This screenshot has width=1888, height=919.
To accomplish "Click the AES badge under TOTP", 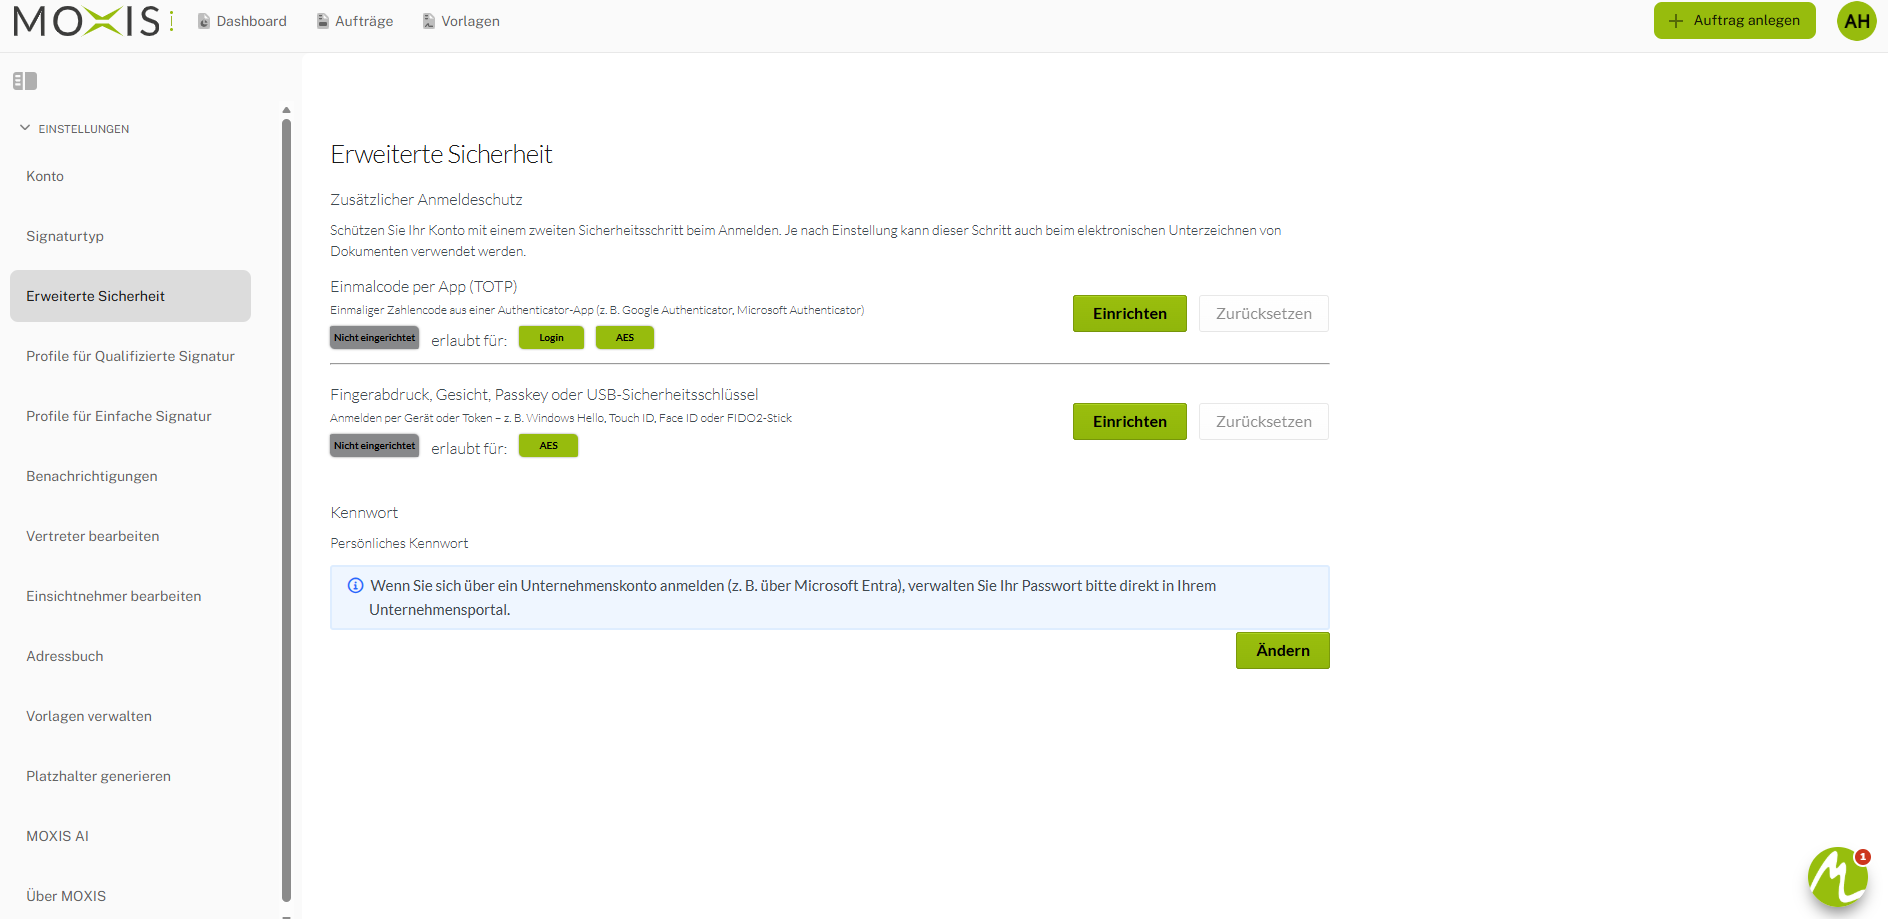I will point(625,338).
